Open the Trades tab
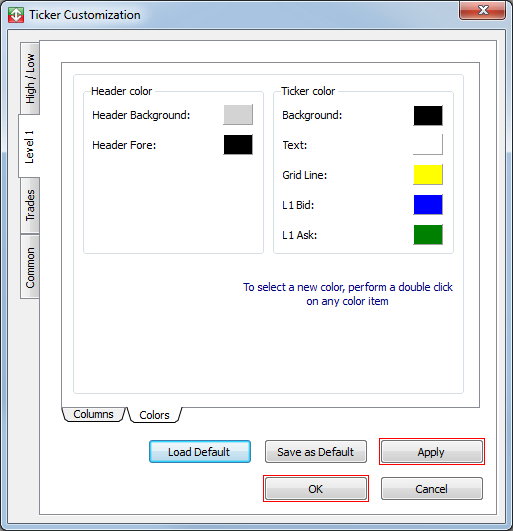The image size is (513, 531). (30, 205)
